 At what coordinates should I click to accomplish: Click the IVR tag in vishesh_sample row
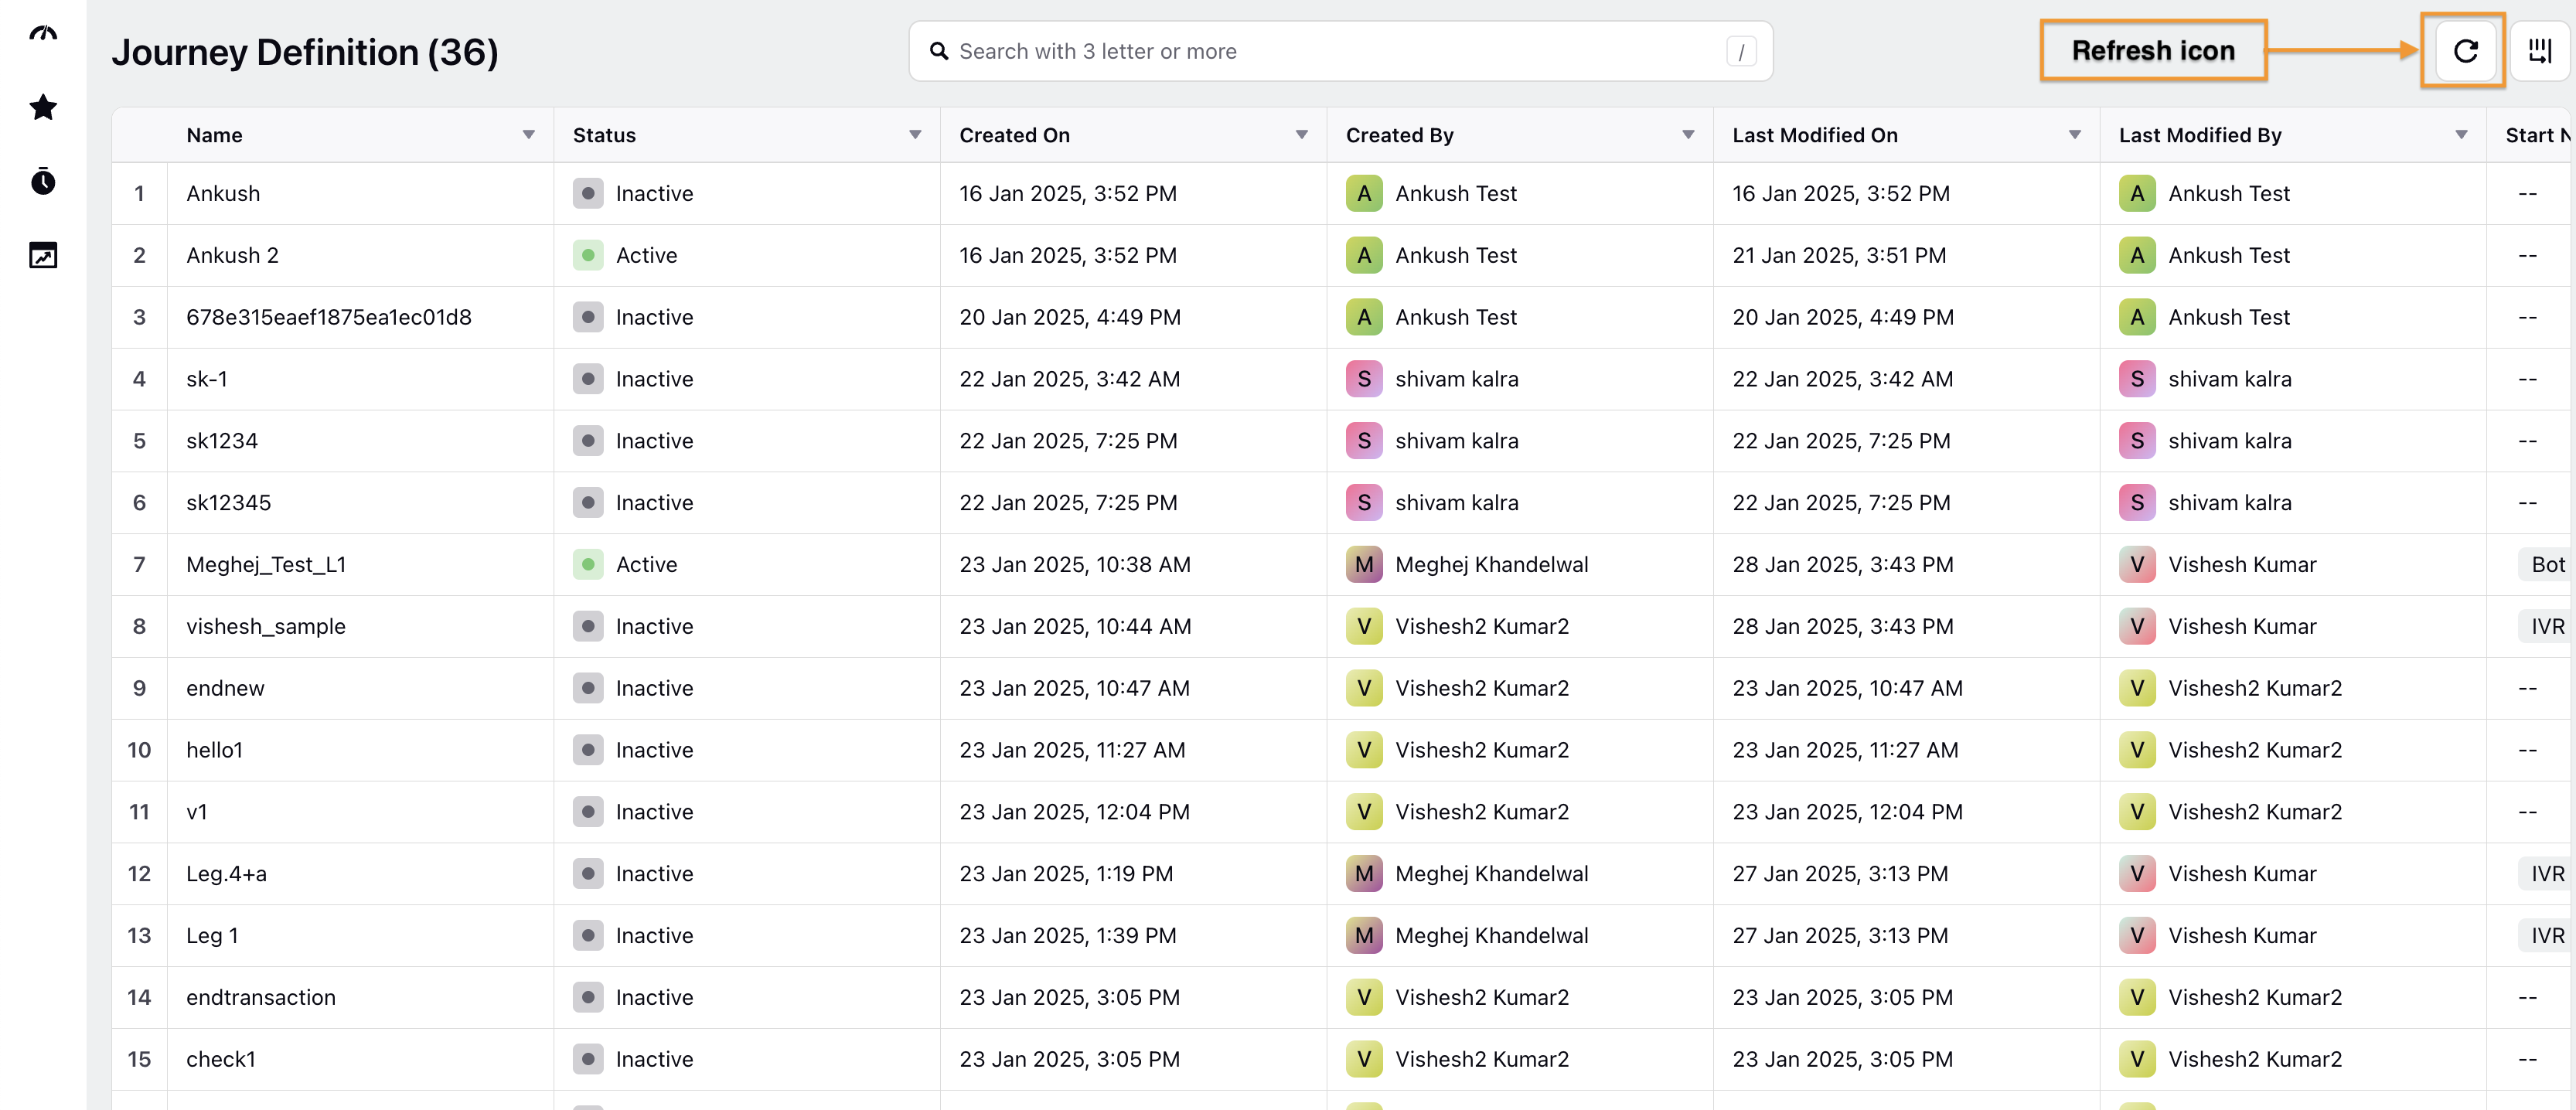pyautogui.click(x=2546, y=626)
